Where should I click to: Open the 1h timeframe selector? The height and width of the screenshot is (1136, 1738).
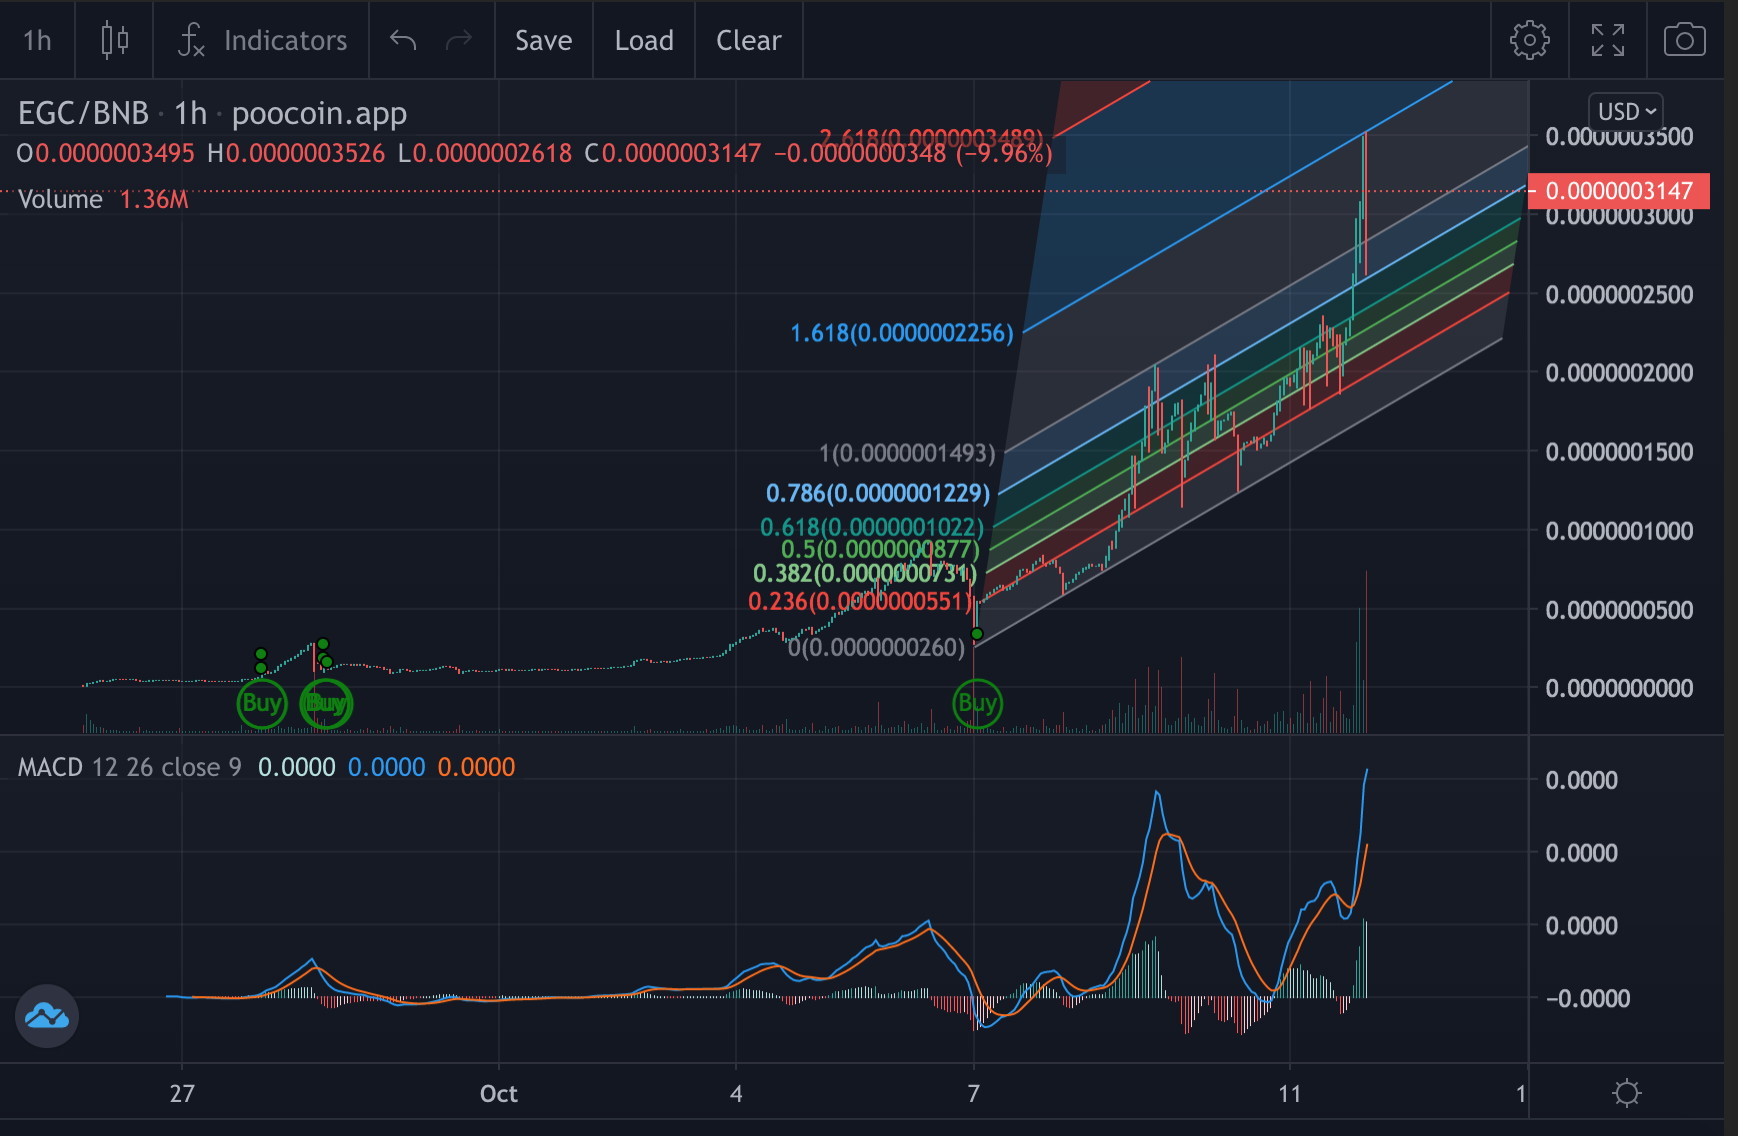tap(37, 40)
